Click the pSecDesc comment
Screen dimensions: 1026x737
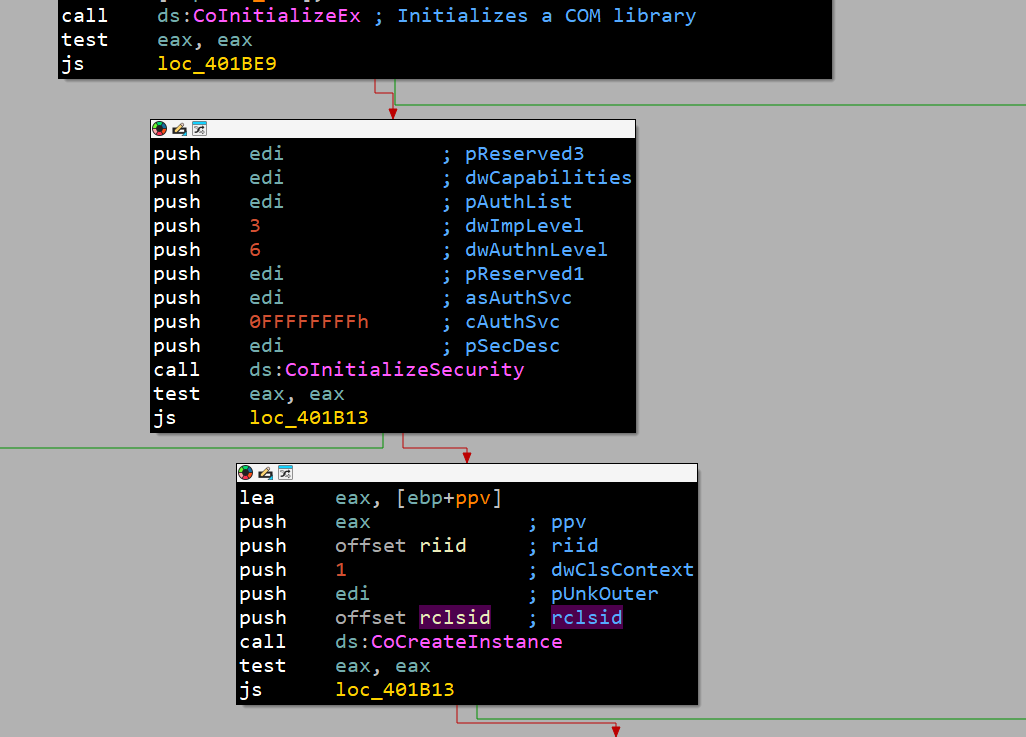512,346
